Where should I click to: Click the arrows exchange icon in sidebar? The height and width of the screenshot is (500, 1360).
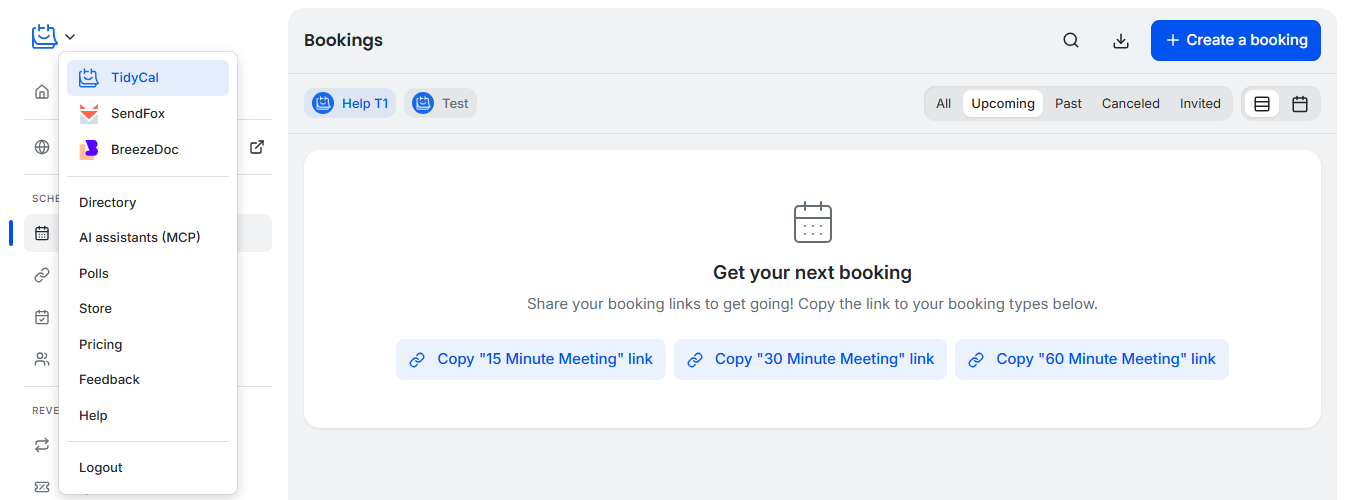(x=42, y=445)
